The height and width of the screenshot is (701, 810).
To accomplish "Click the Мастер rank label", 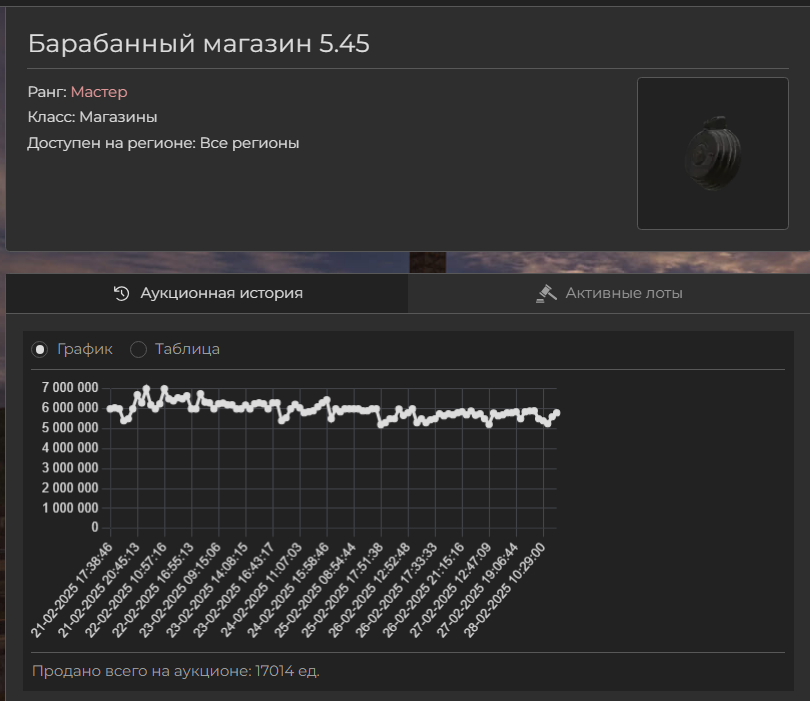I will pos(99,92).
